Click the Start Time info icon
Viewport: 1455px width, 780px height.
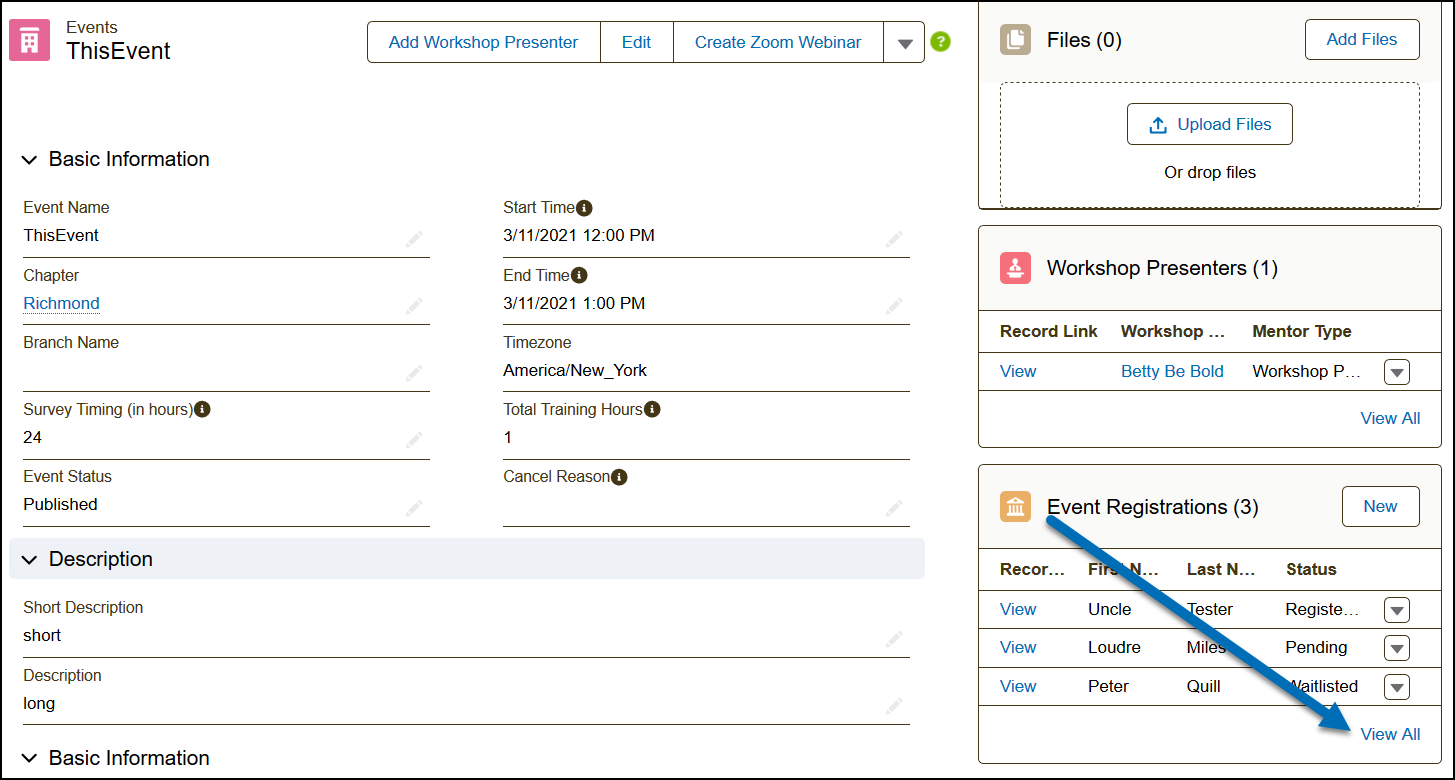click(585, 208)
